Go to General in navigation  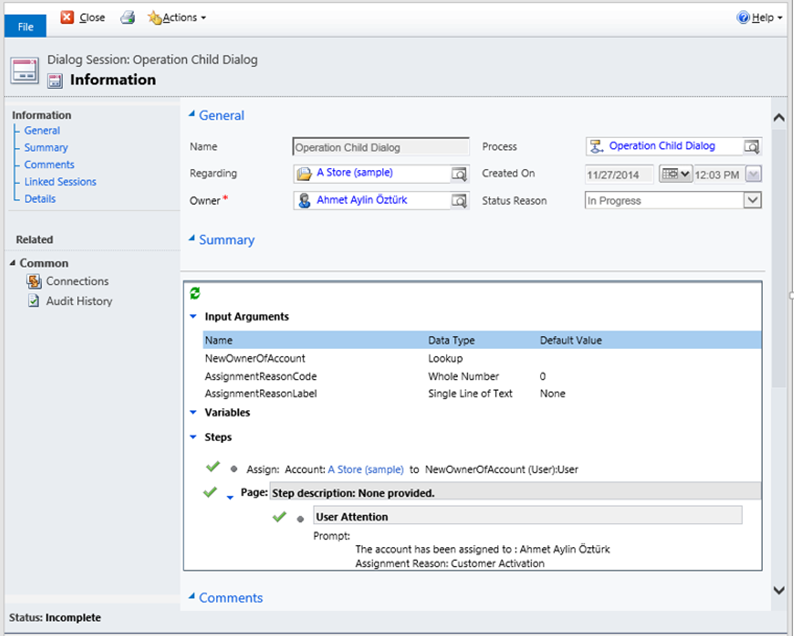click(x=42, y=130)
